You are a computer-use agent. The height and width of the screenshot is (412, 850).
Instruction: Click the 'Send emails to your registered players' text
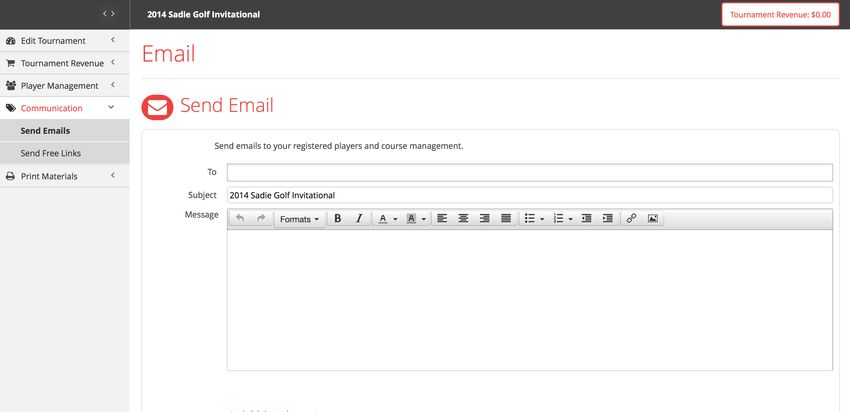click(339, 146)
